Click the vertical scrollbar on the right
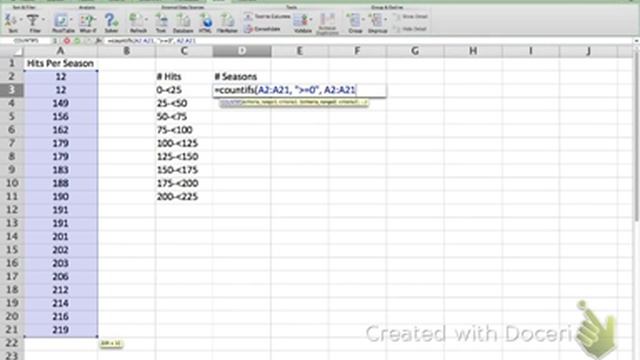The height and width of the screenshot is (360, 640). 636,135
